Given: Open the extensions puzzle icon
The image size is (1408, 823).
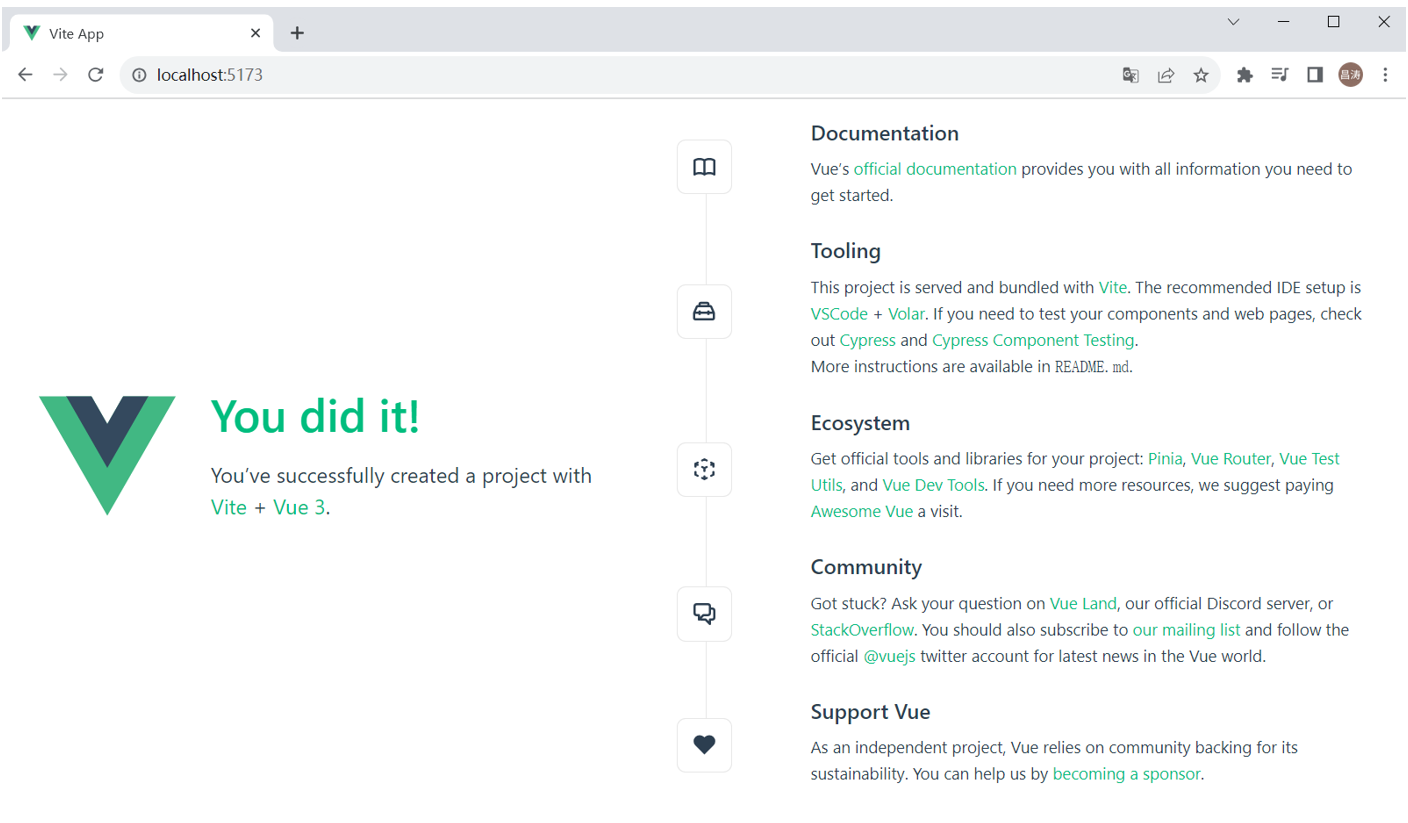Looking at the screenshot, I should point(1245,75).
